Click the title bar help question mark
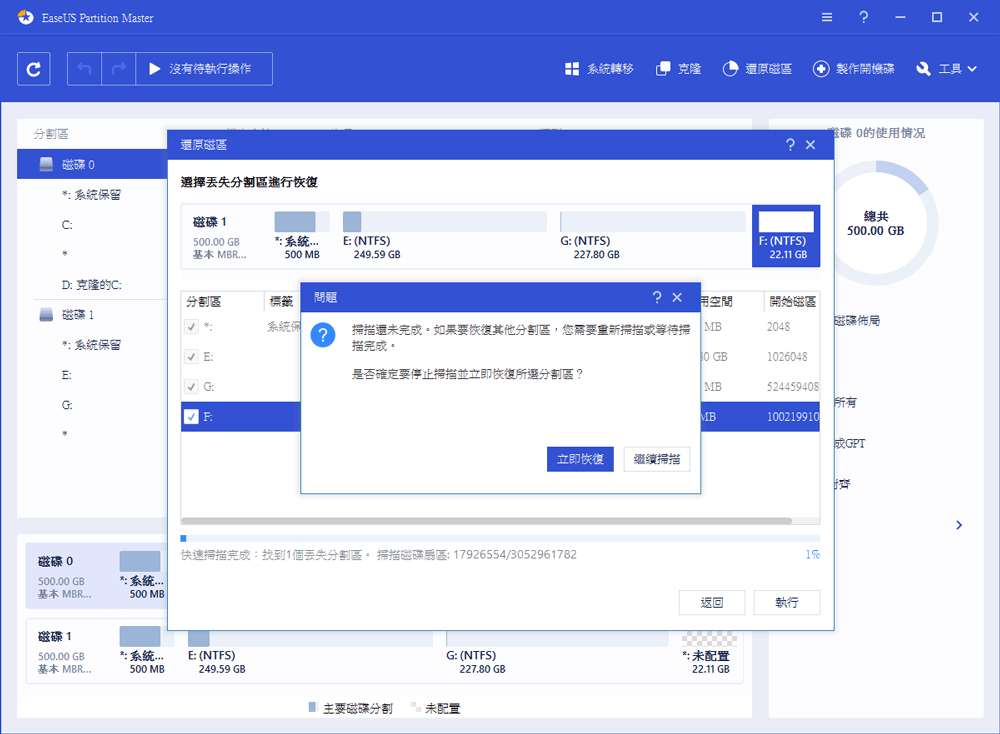The image size is (1000, 734). 864,17
